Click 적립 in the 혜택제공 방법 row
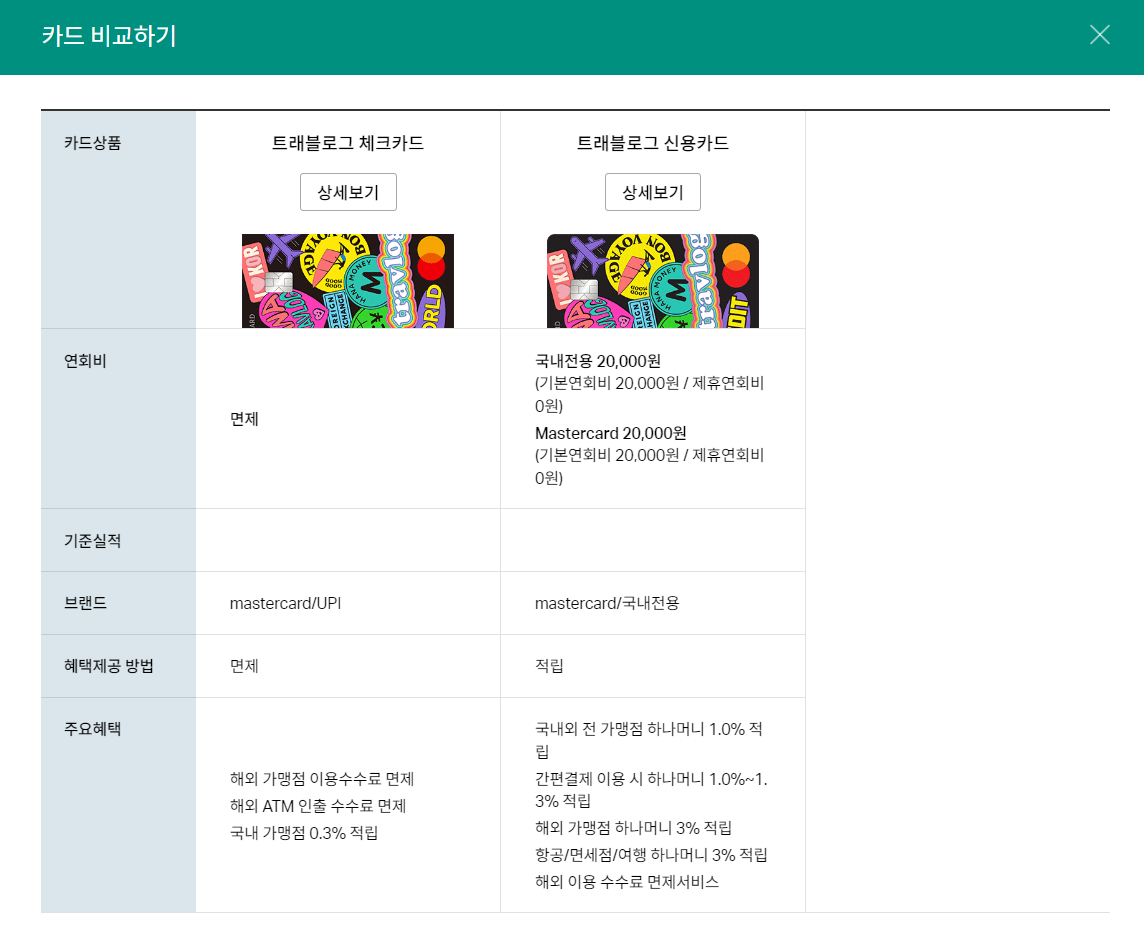Image resolution: width=1144 pixels, height=936 pixels. (x=549, y=666)
